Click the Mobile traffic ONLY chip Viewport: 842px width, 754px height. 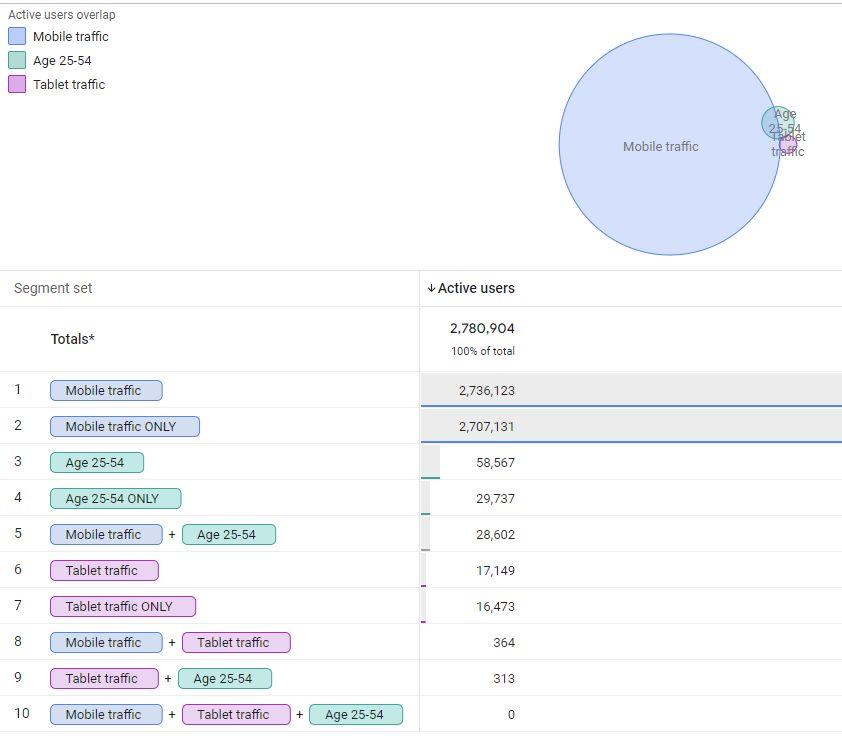125,426
